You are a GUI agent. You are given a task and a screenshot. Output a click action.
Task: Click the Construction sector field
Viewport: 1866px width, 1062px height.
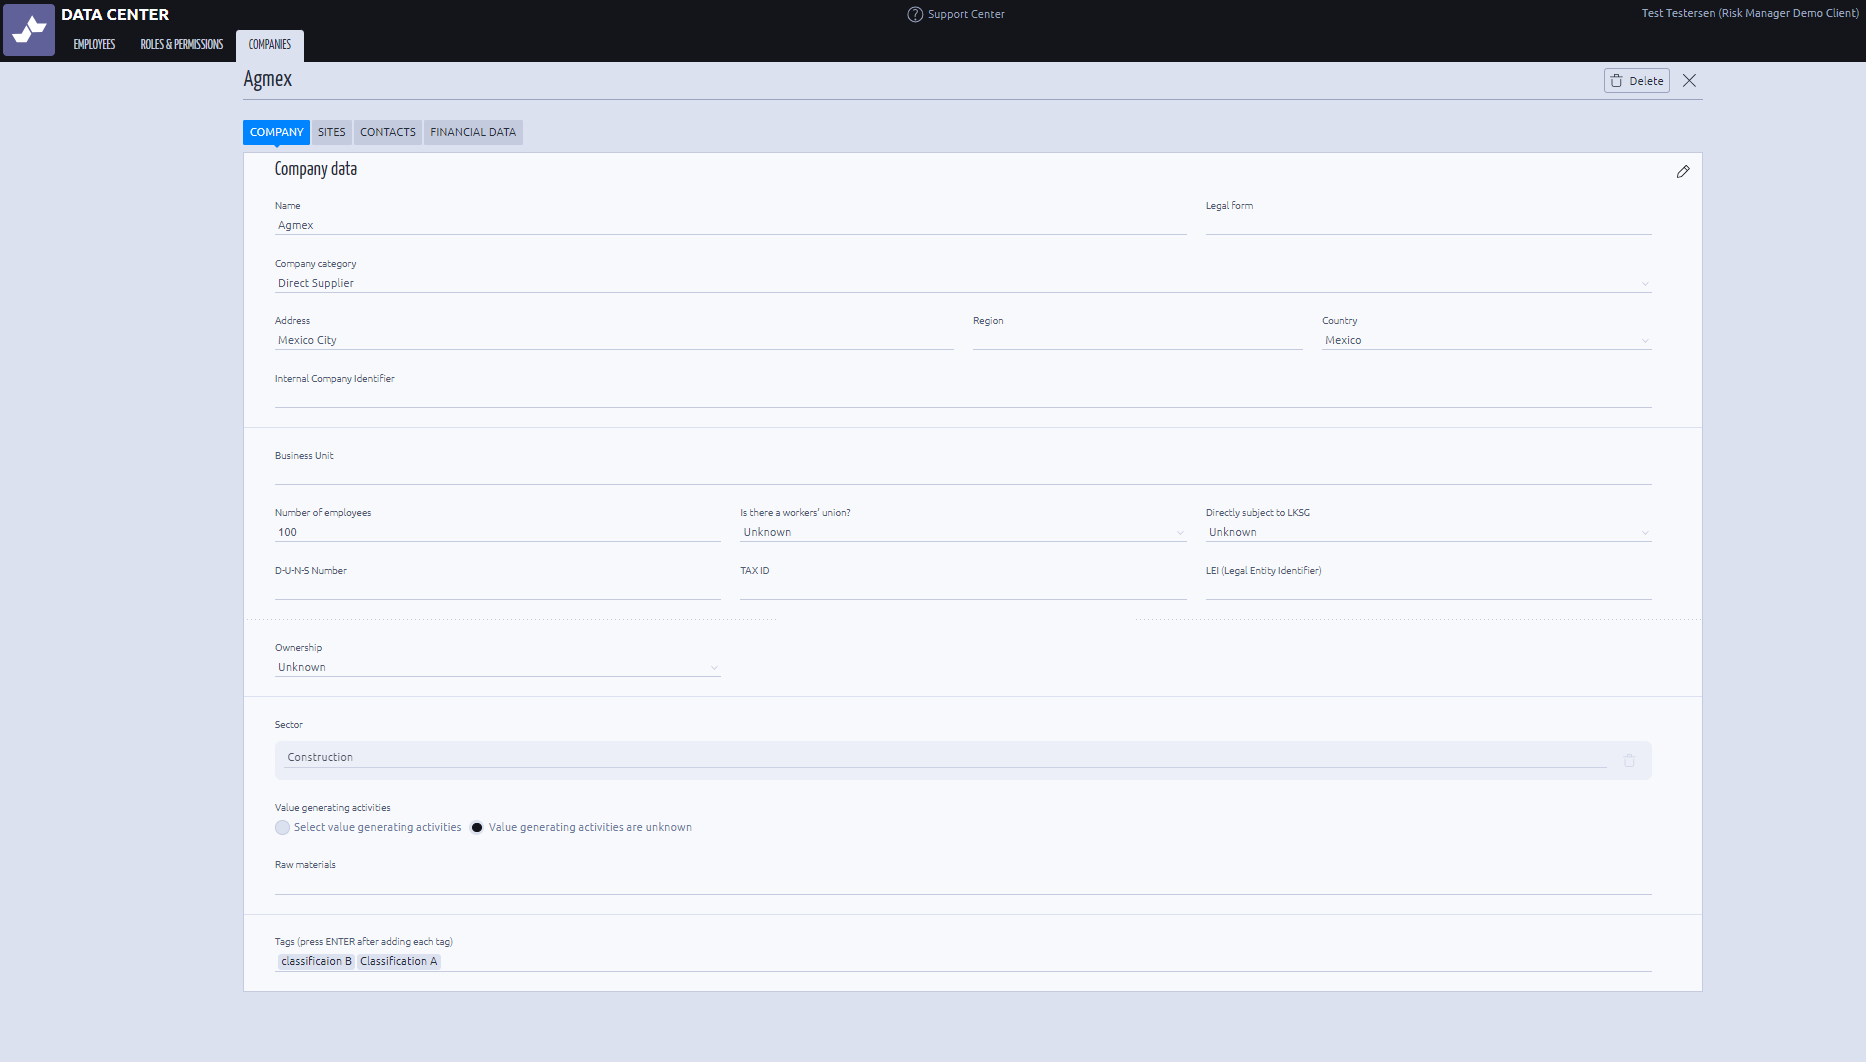pyautogui.click(x=945, y=757)
